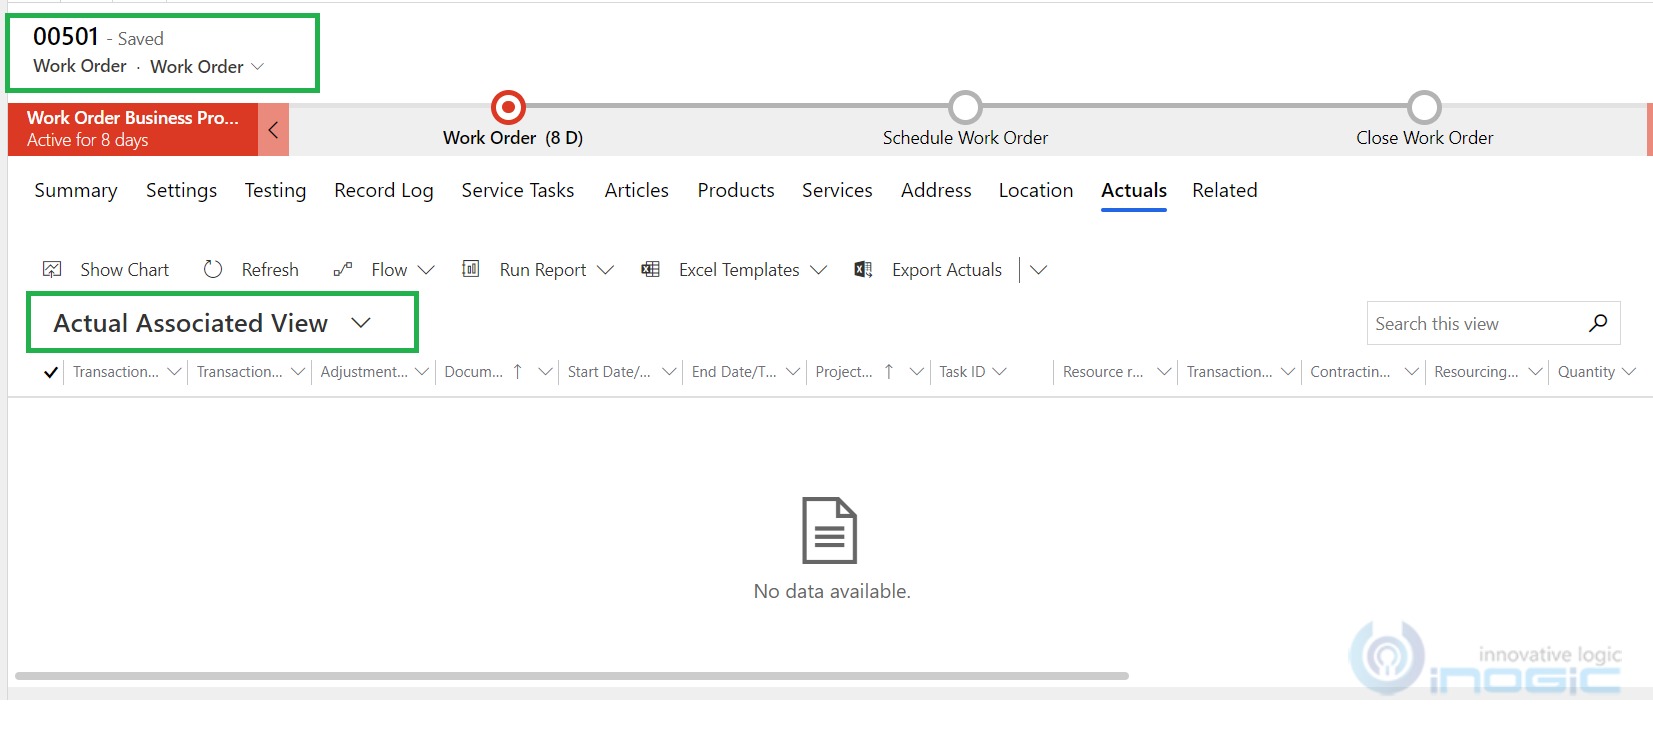The image size is (1653, 737).
Task: Click the Excel Templates icon
Action: (x=650, y=269)
